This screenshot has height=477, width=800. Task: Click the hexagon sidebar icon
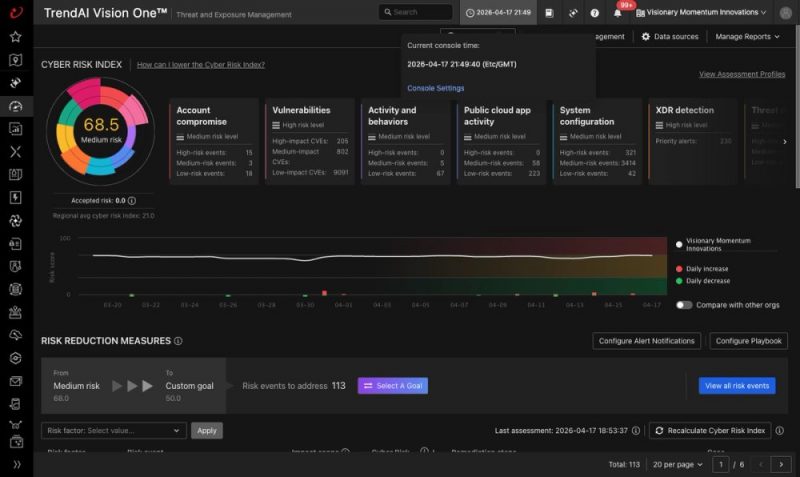click(16, 358)
